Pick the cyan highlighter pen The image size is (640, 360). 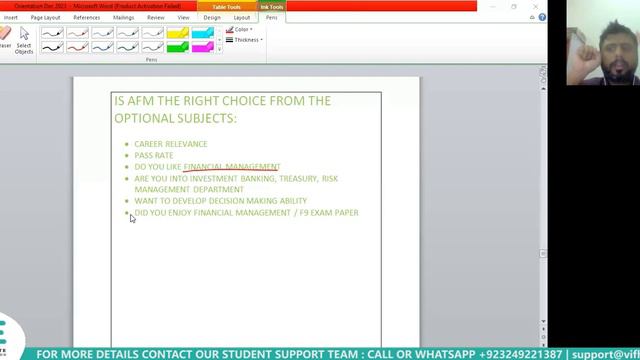coord(203,33)
